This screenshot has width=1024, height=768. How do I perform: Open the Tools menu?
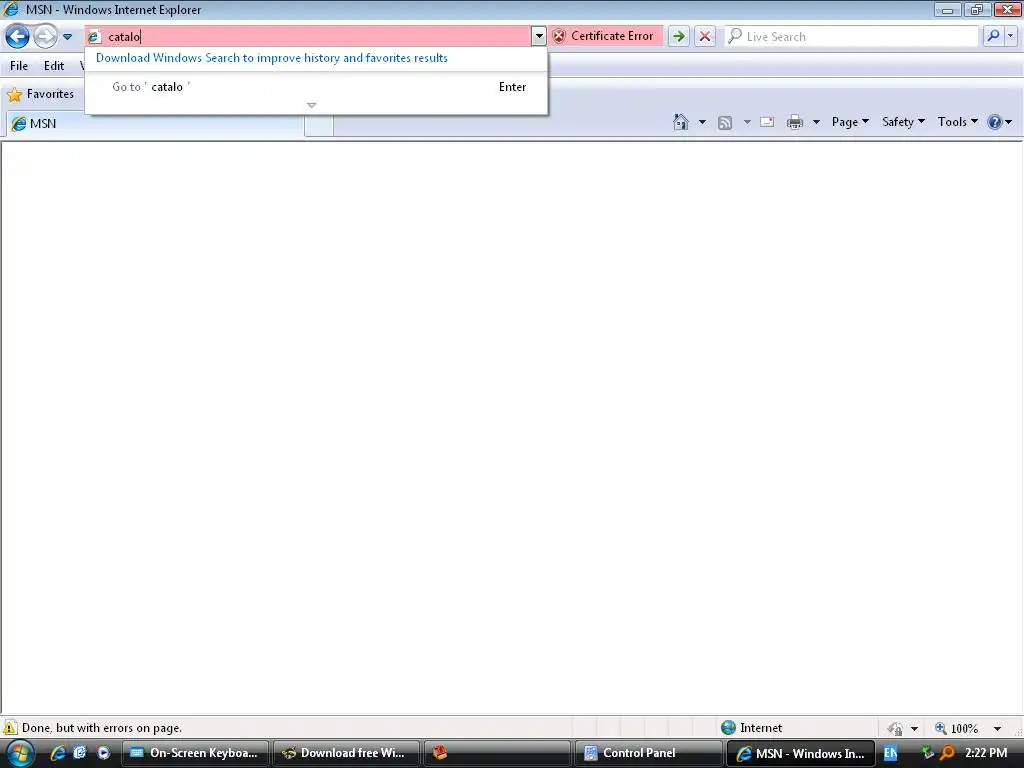click(x=957, y=122)
